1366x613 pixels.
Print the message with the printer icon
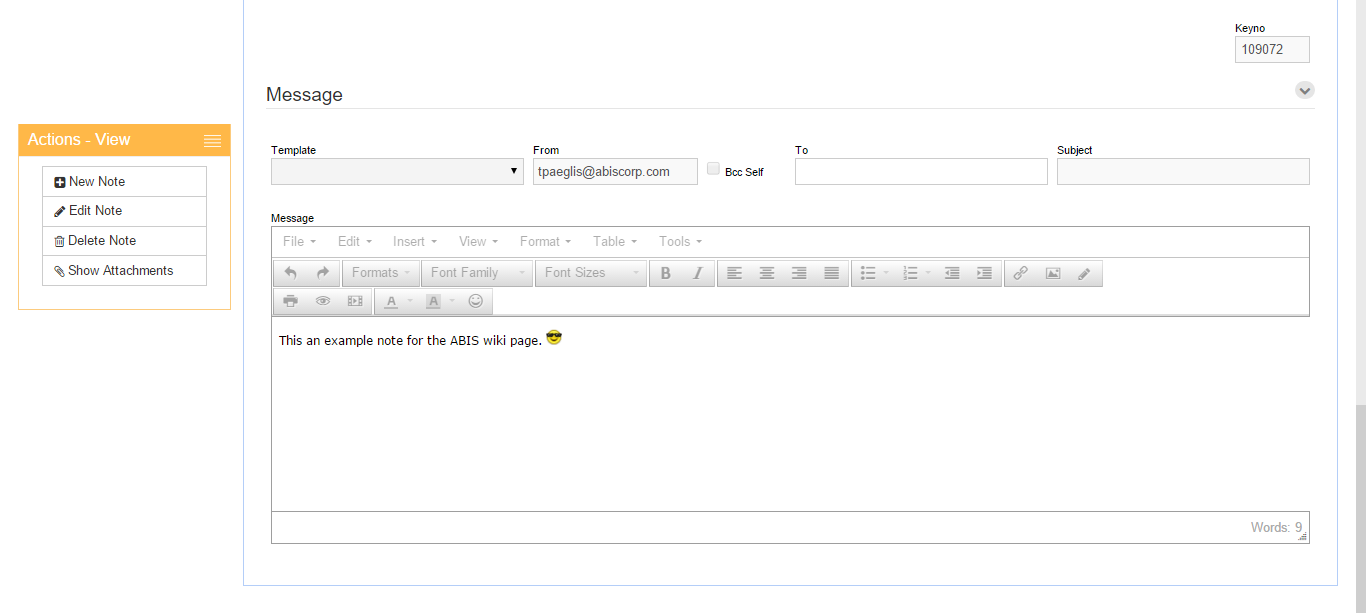(x=290, y=301)
